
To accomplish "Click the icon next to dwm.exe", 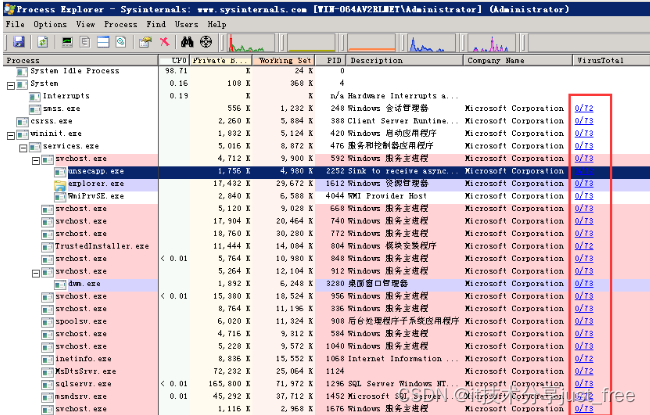I will (x=60, y=284).
